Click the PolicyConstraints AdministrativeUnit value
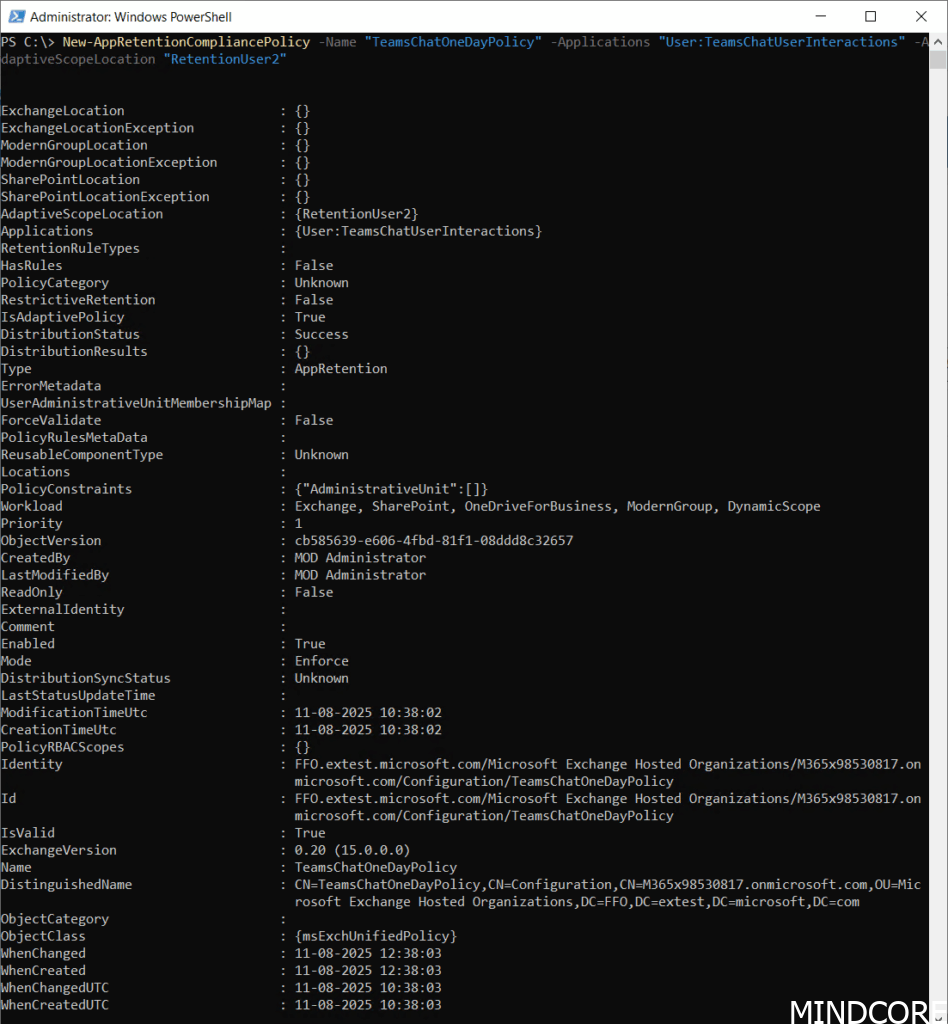Image resolution: width=948 pixels, height=1024 pixels. pos(391,489)
